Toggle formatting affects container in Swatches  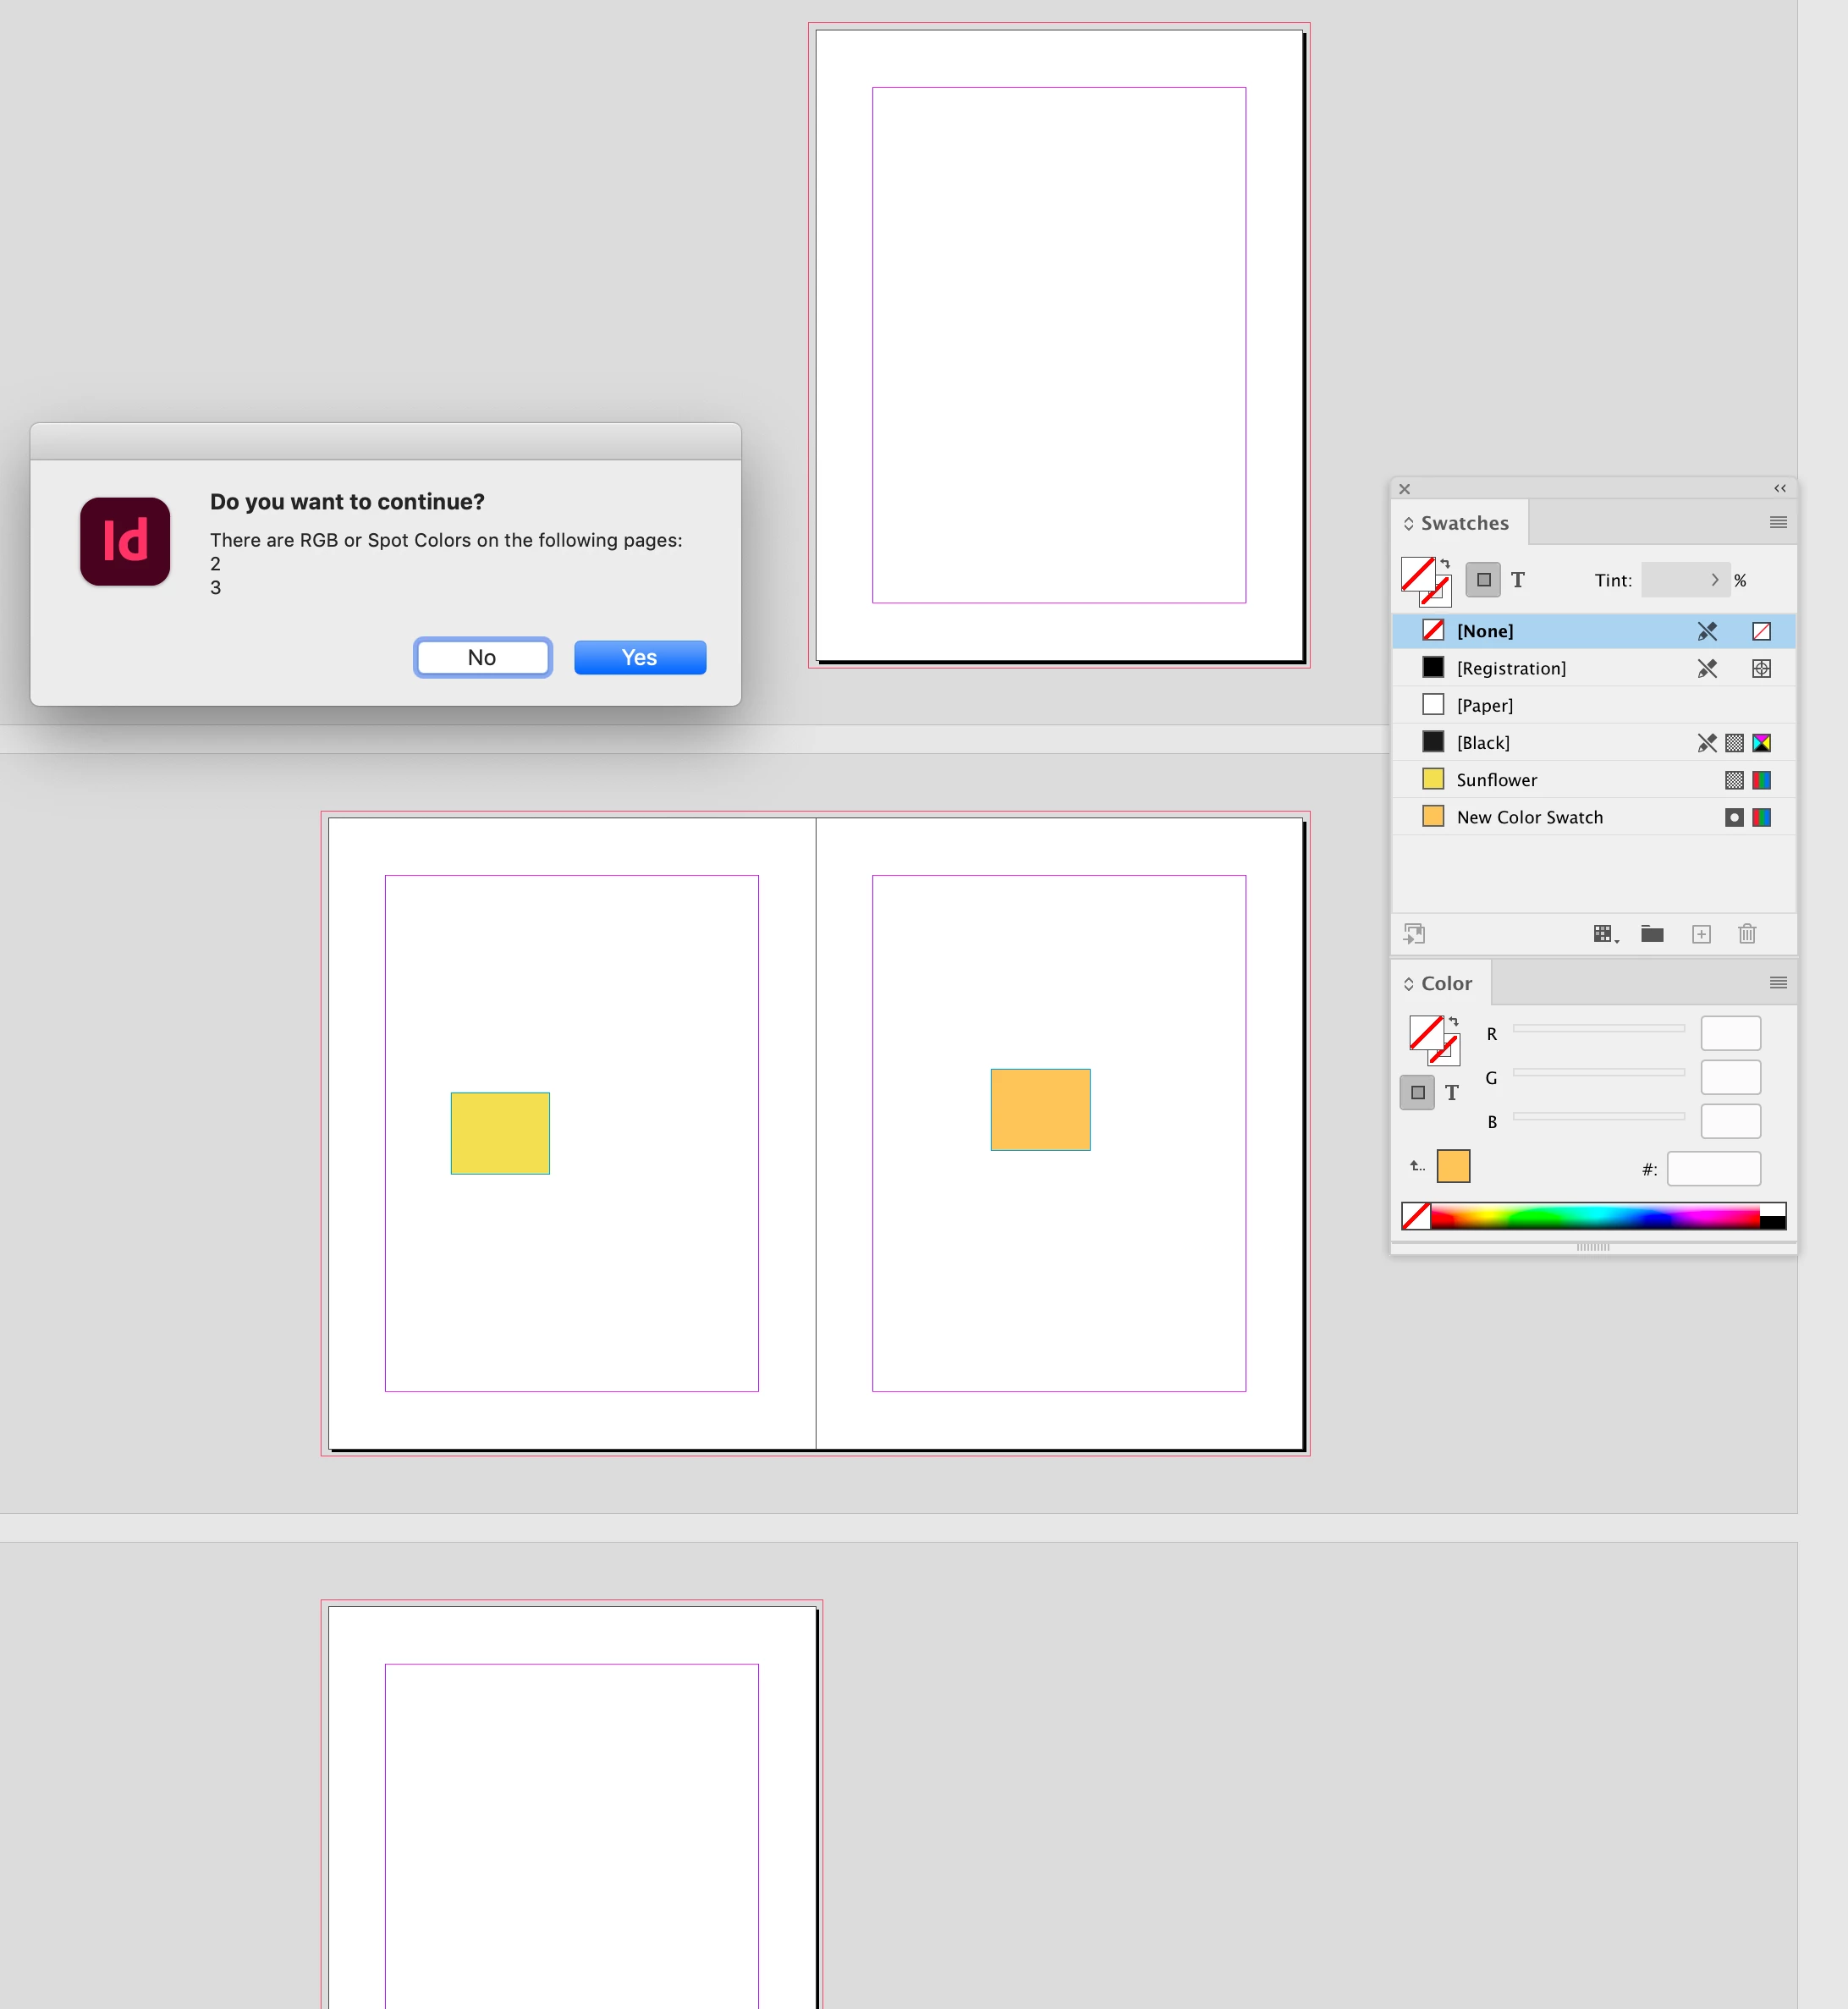point(1483,580)
